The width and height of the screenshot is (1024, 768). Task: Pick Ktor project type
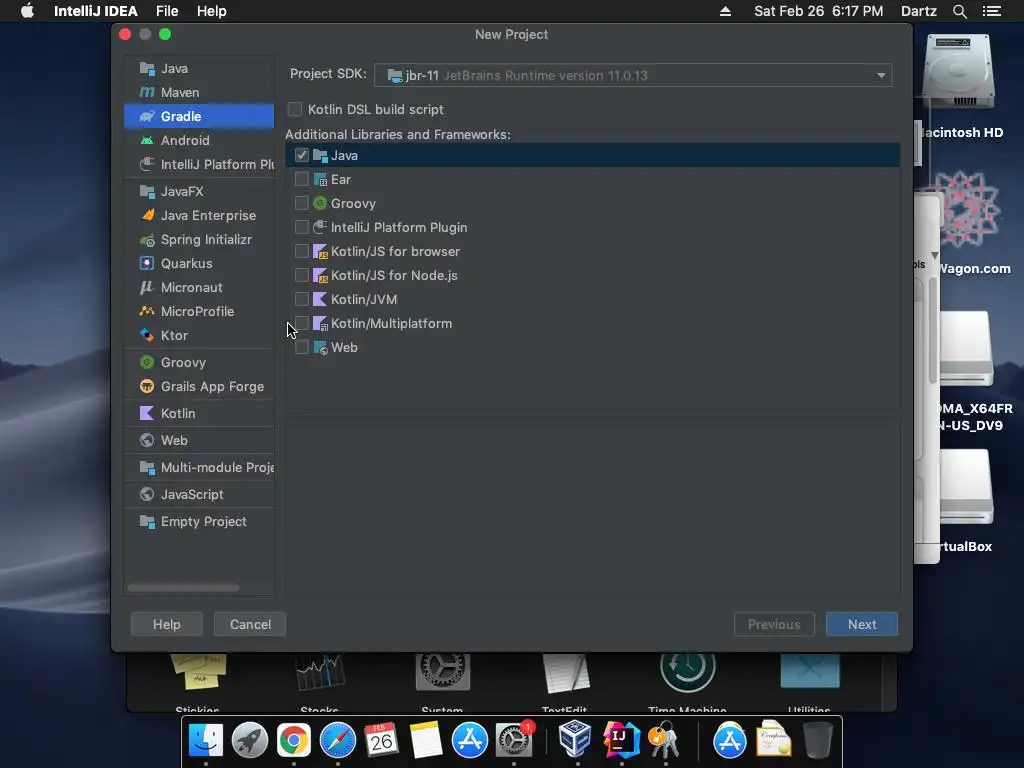[199, 335]
